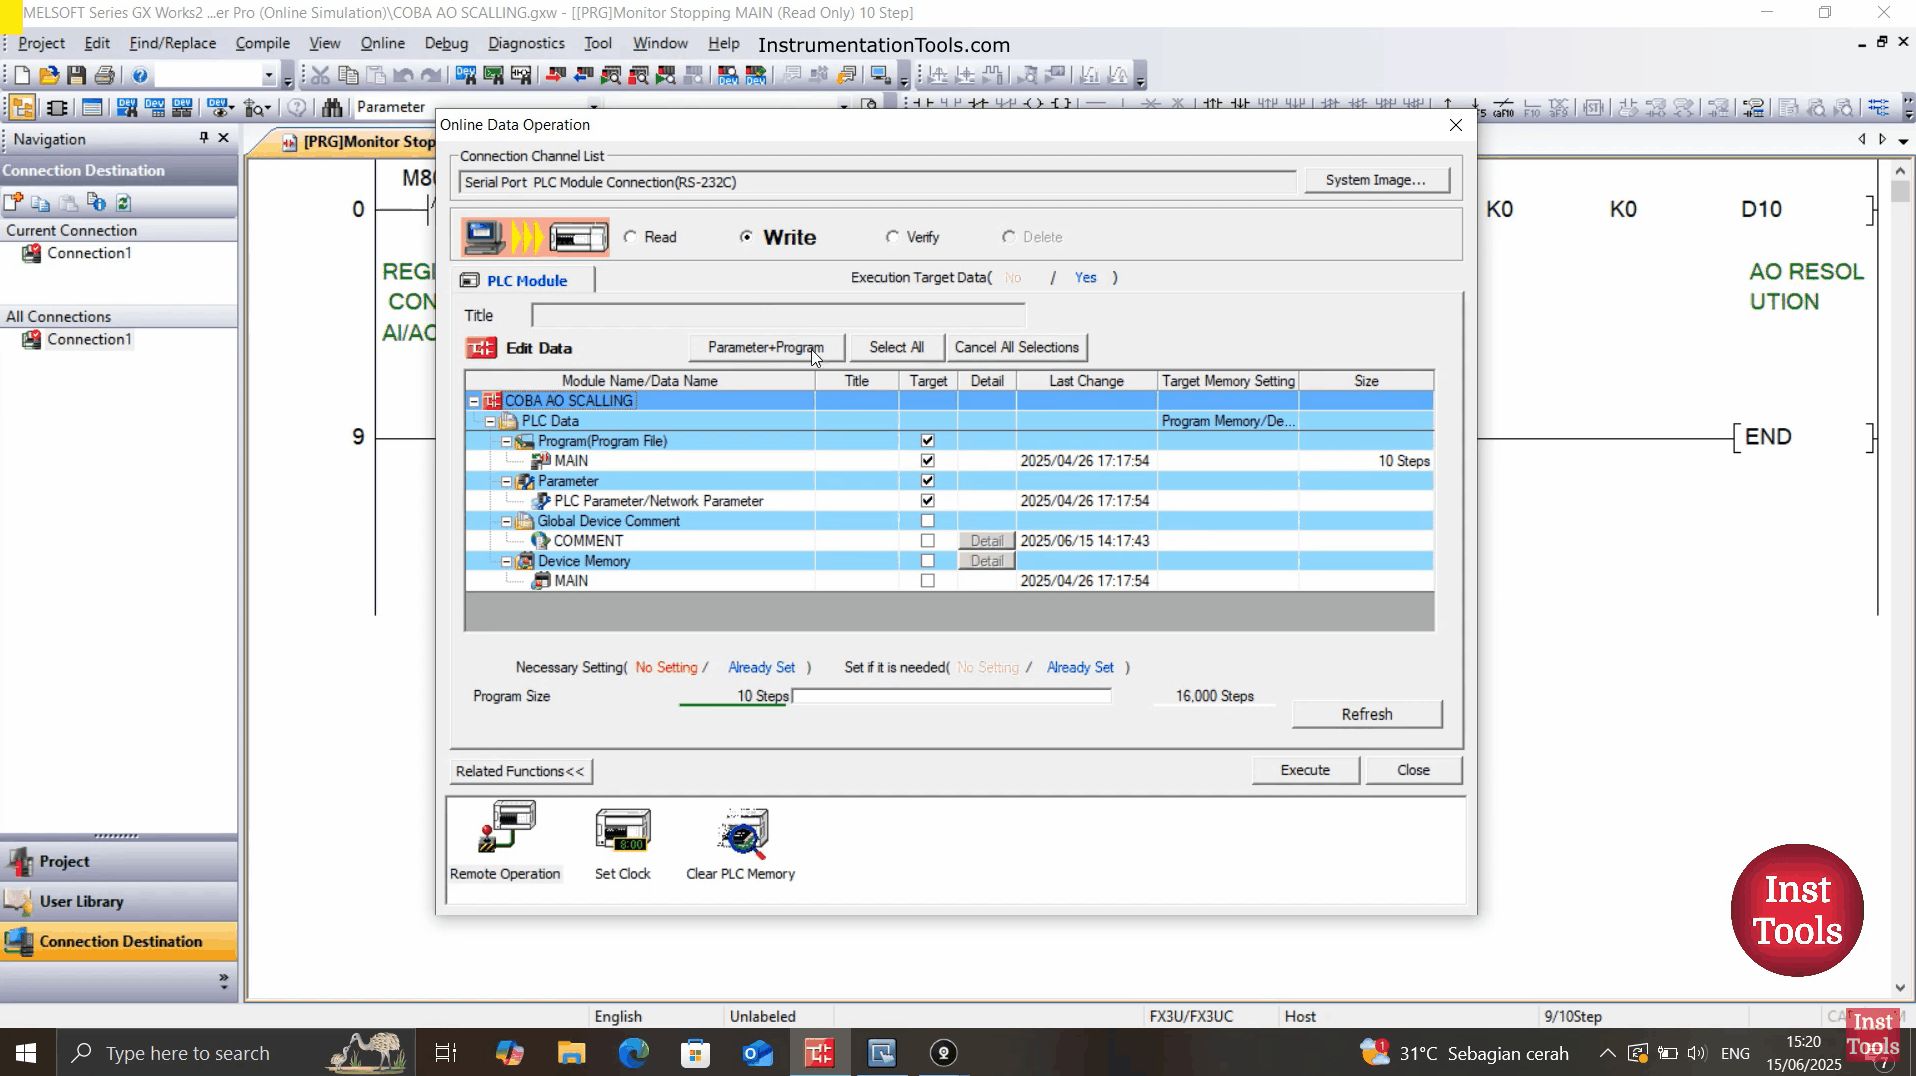The width and height of the screenshot is (1916, 1076).
Task: Open the standard toolbar combo box dropdown
Action: (x=268, y=75)
